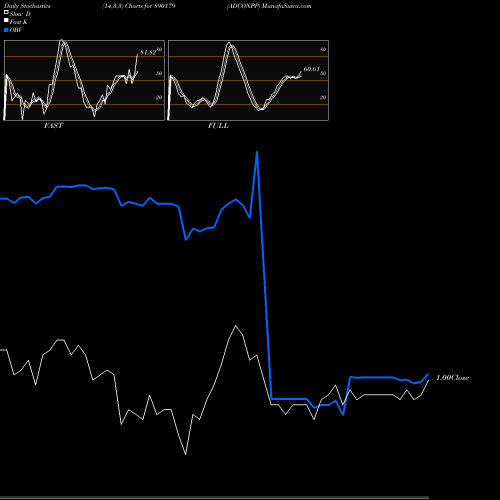Click the 20 axis label in FAST chart
This screenshot has width=500, height=500.
click(x=159, y=97)
